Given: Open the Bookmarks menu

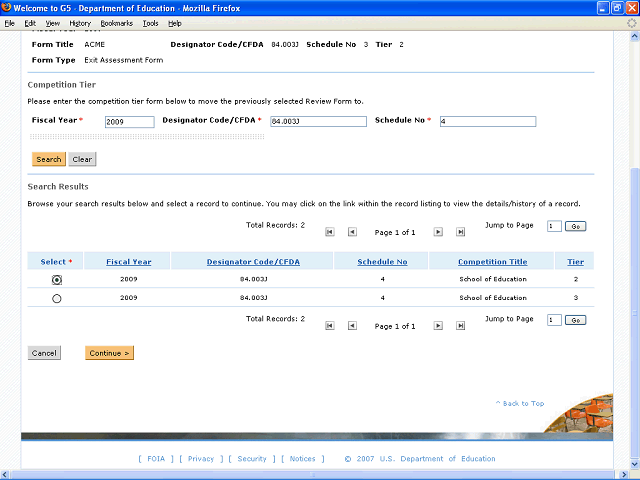Looking at the screenshot, I should 117,23.
